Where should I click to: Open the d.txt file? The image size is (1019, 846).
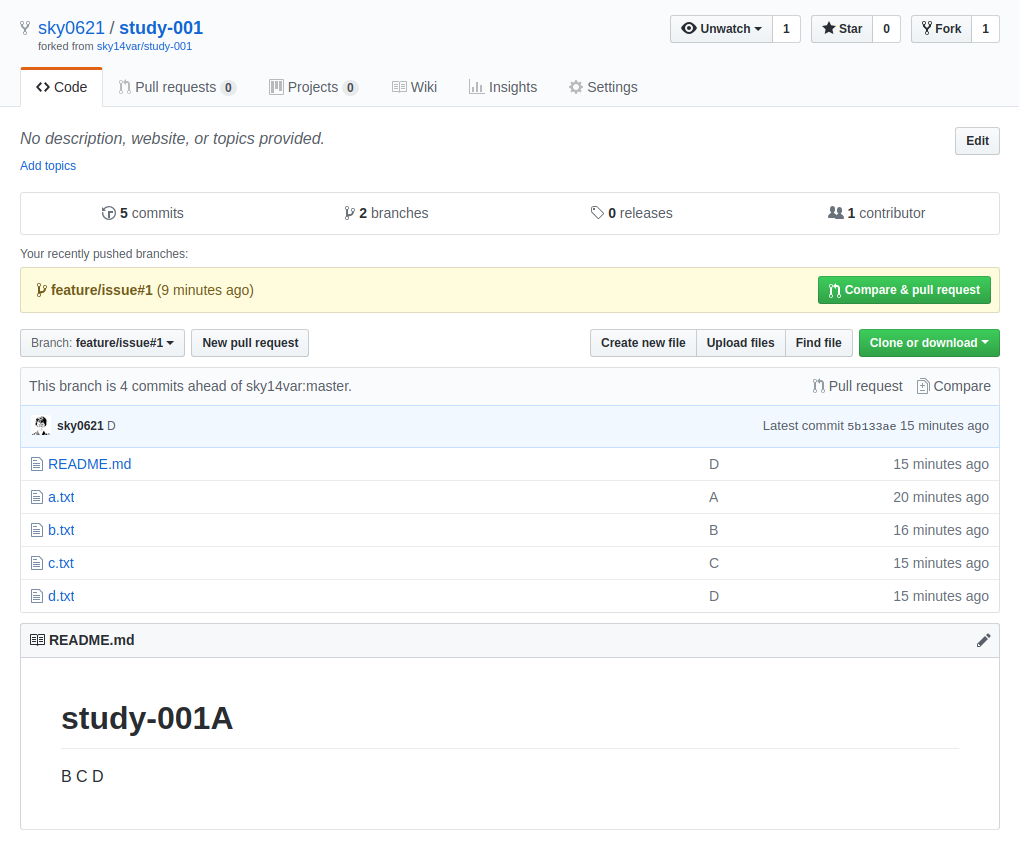coord(61,596)
